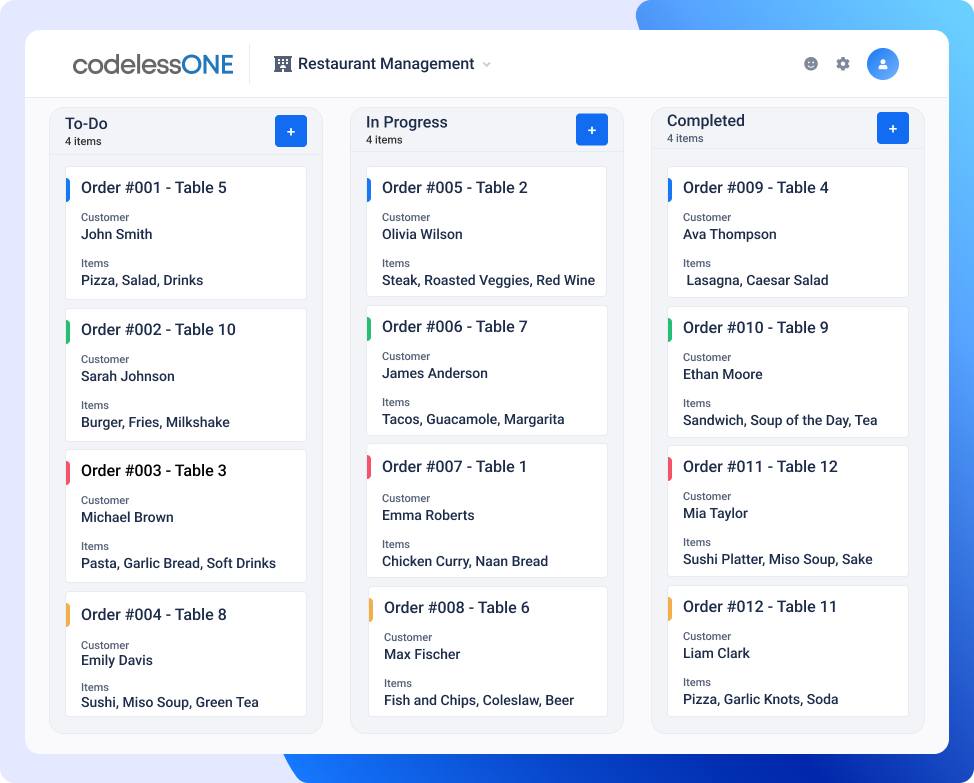Click items text Sushi, Miso Soup, Green Tea
This screenshot has height=783, width=974.
[x=170, y=702]
